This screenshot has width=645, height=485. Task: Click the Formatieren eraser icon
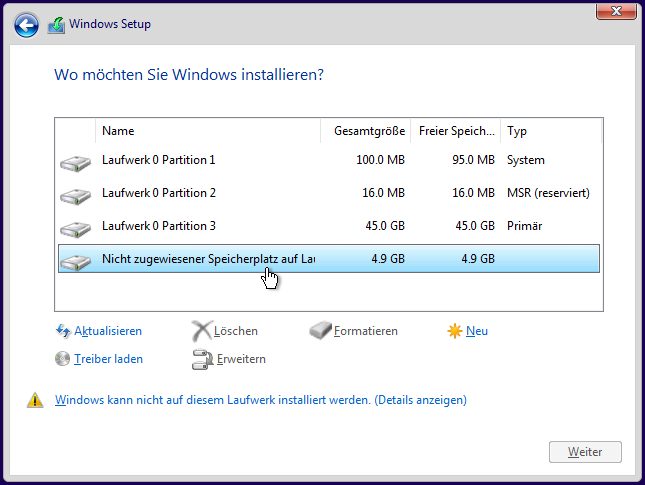click(320, 331)
